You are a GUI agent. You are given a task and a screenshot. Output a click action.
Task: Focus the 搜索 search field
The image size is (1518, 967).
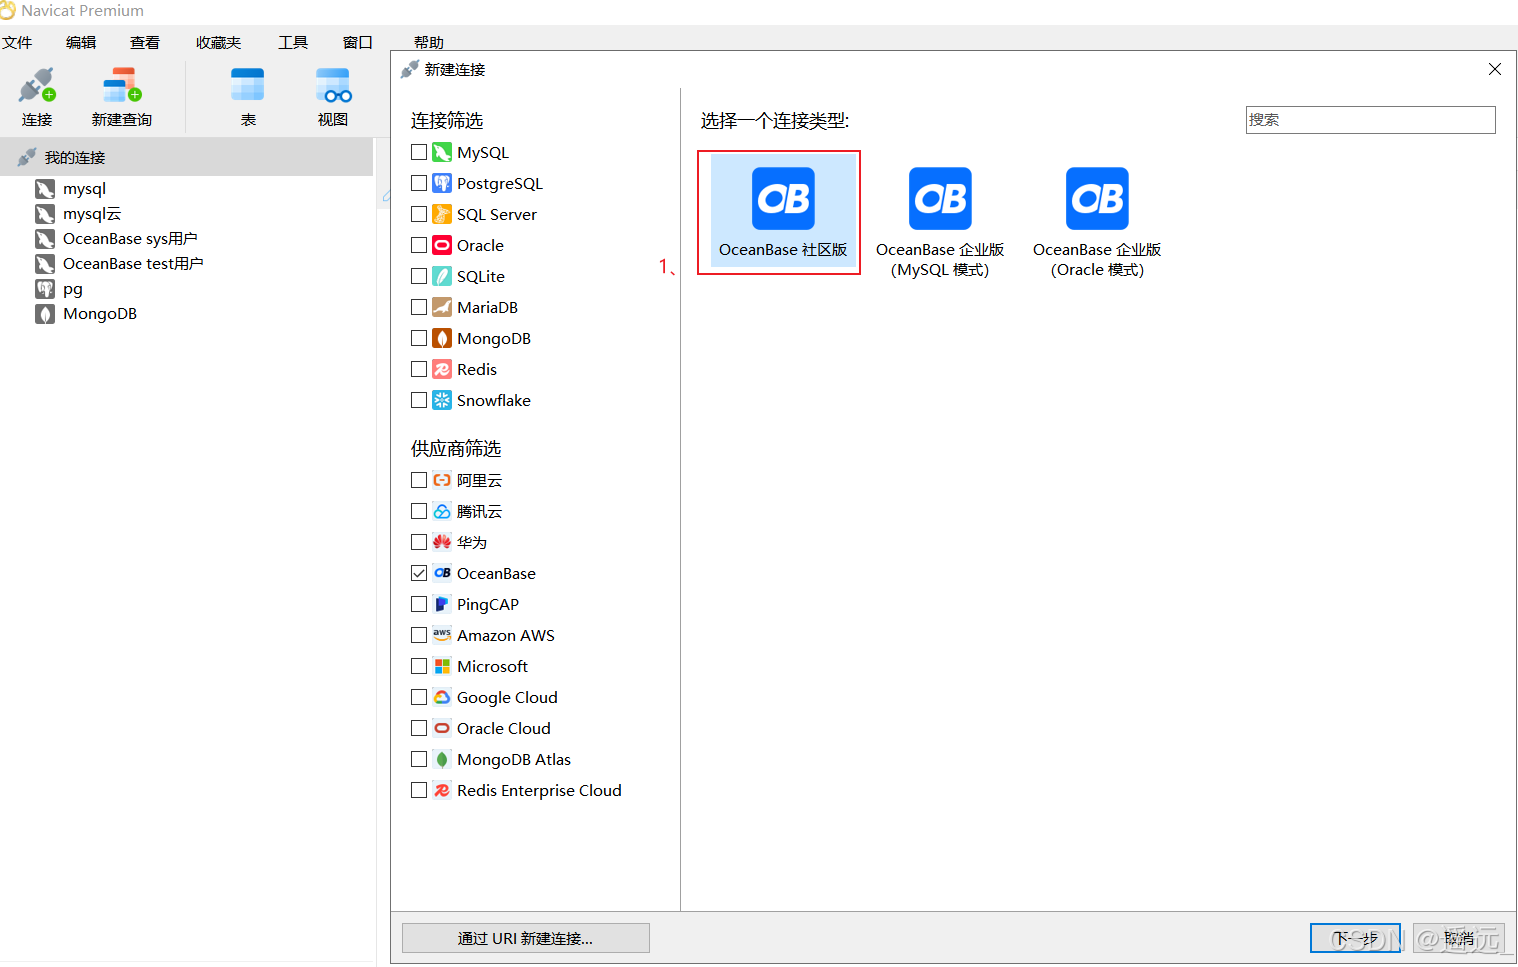pos(1371,120)
